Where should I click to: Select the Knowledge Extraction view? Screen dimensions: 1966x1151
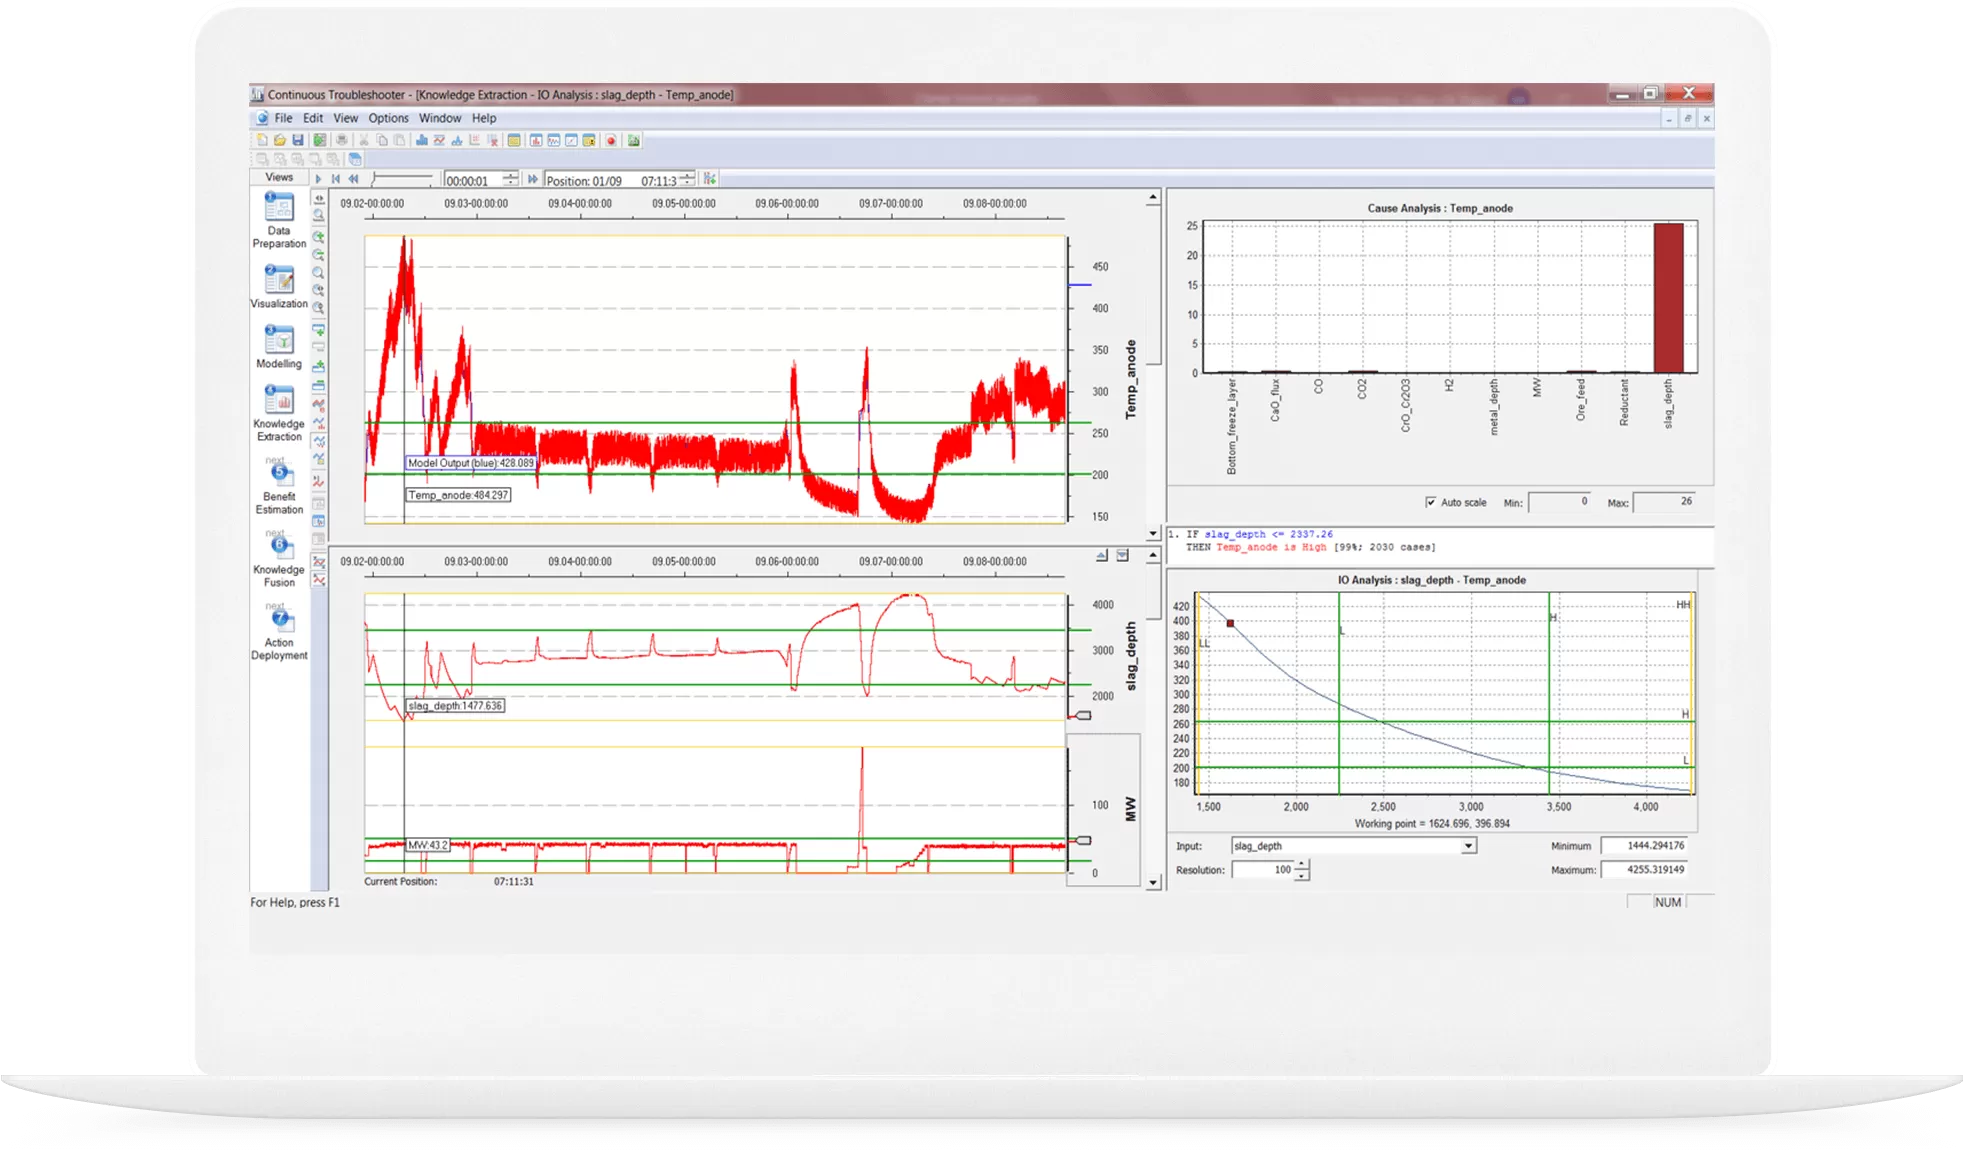click(279, 412)
